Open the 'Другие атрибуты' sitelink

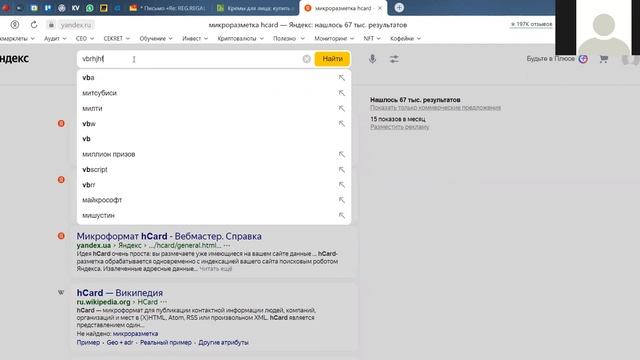click(x=223, y=342)
